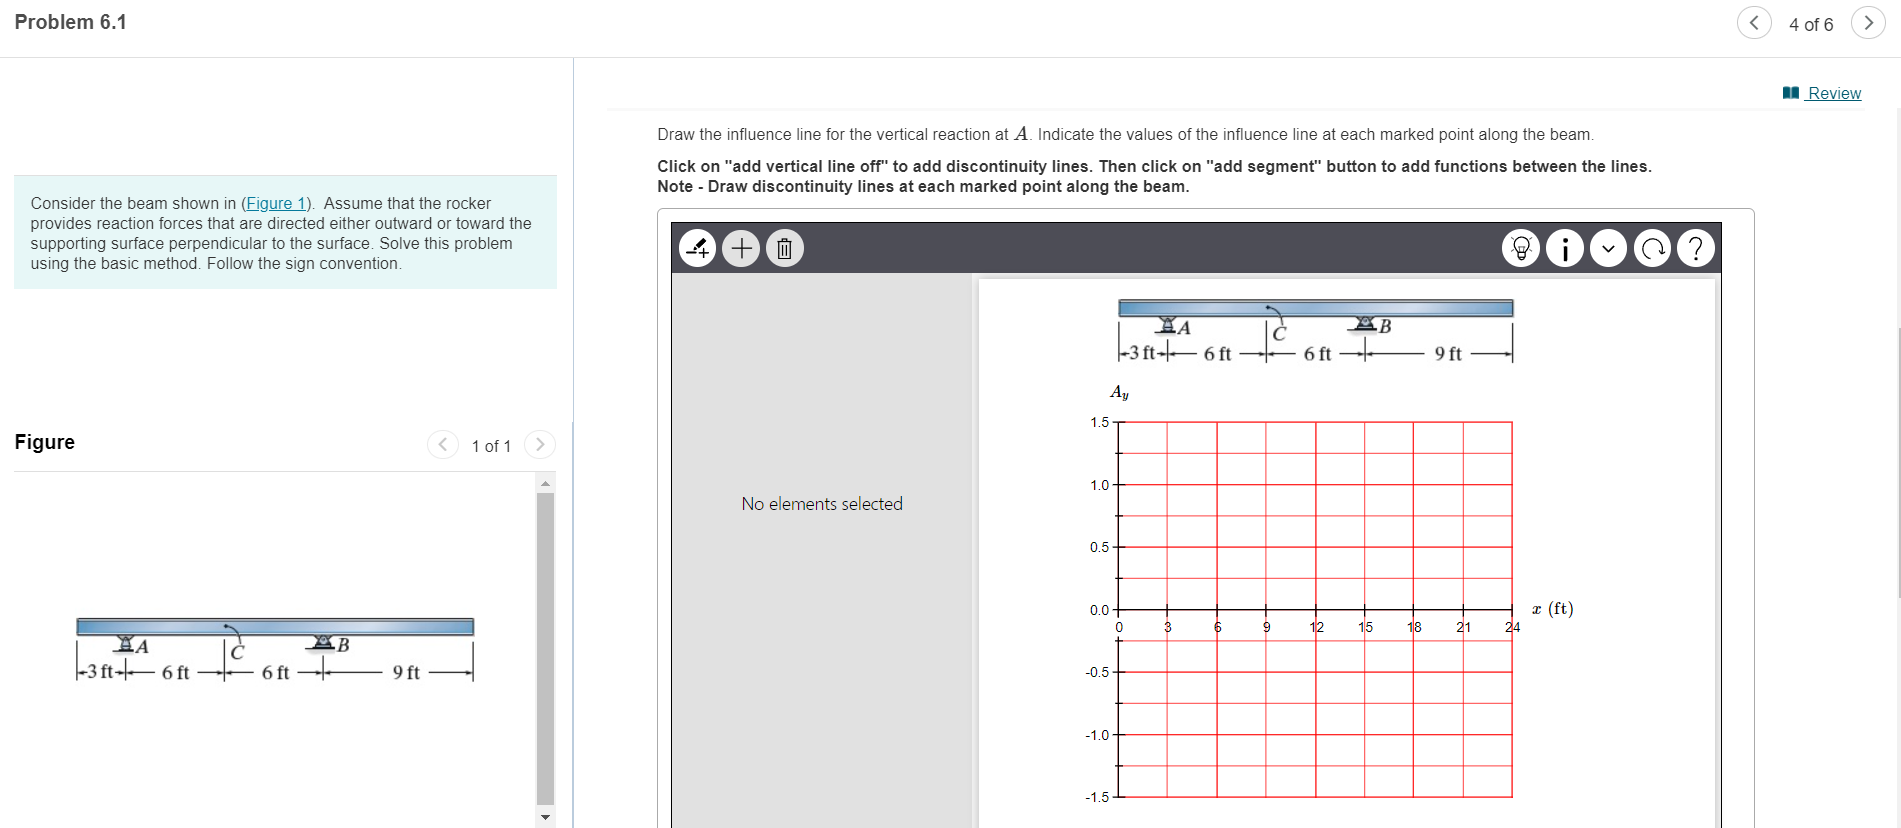Image resolution: width=1901 pixels, height=828 pixels.
Task: Click the '24' x-axis tick label
Action: [x=1512, y=627]
